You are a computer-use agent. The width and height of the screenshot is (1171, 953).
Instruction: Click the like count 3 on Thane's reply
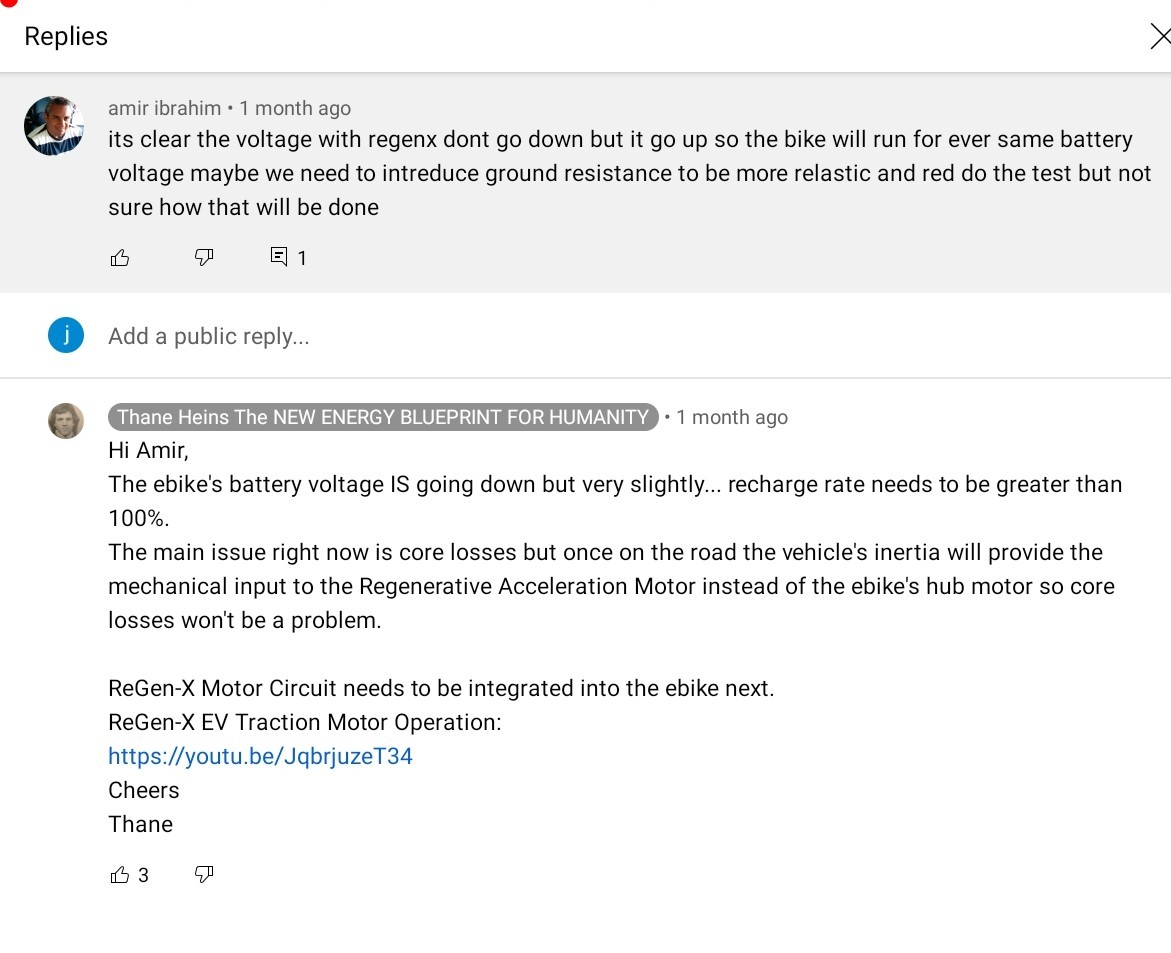pos(143,875)
